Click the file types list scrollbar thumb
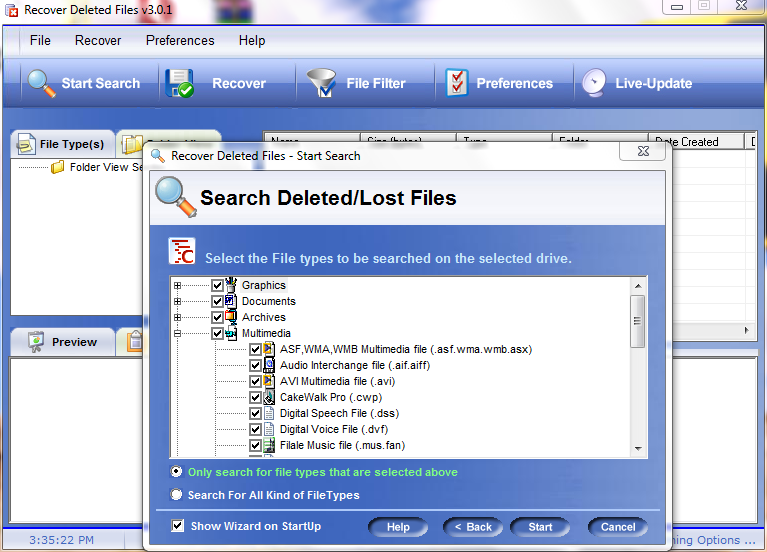Image resolution: width=767 pixels, height=552 pixels. (x=638, y=321)
